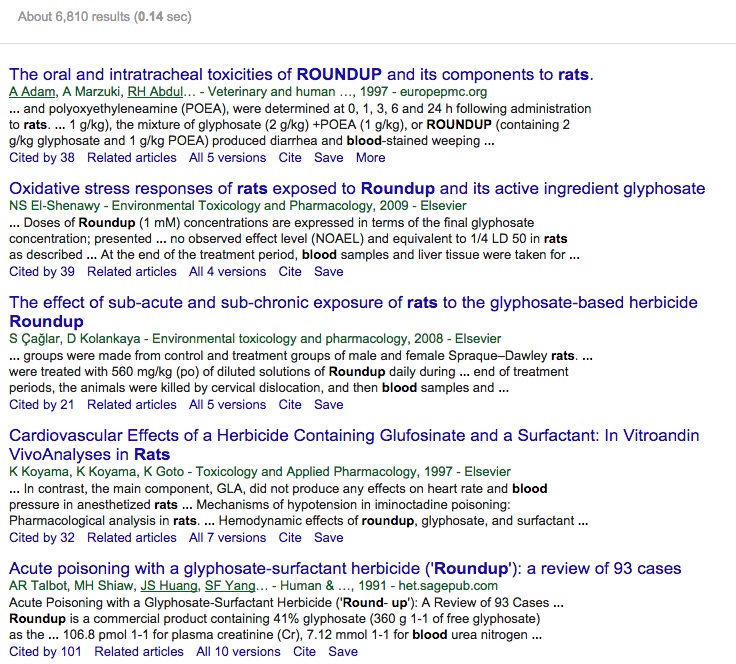Open Related articles for the intratracheal toxicities result
The image size is (736, 664).
[x=132, y=157]
